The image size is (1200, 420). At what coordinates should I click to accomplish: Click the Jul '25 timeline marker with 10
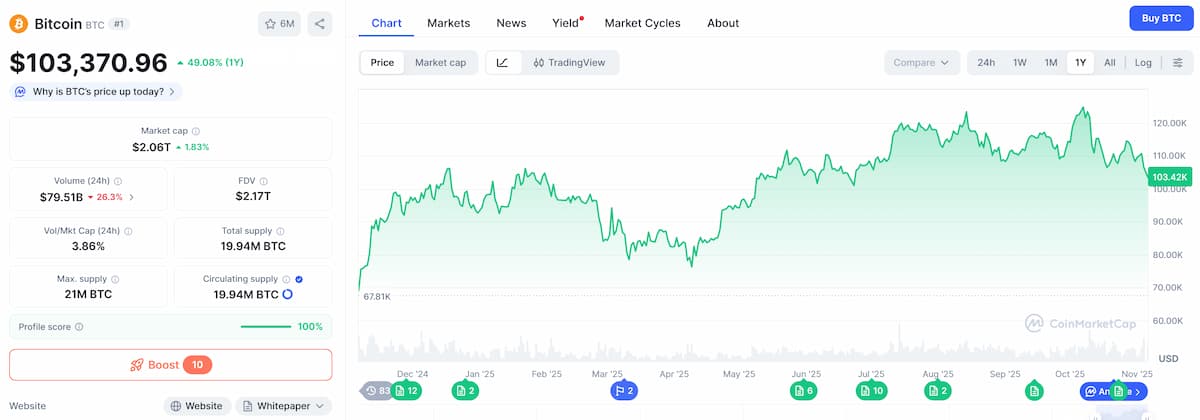coord(871,390)
